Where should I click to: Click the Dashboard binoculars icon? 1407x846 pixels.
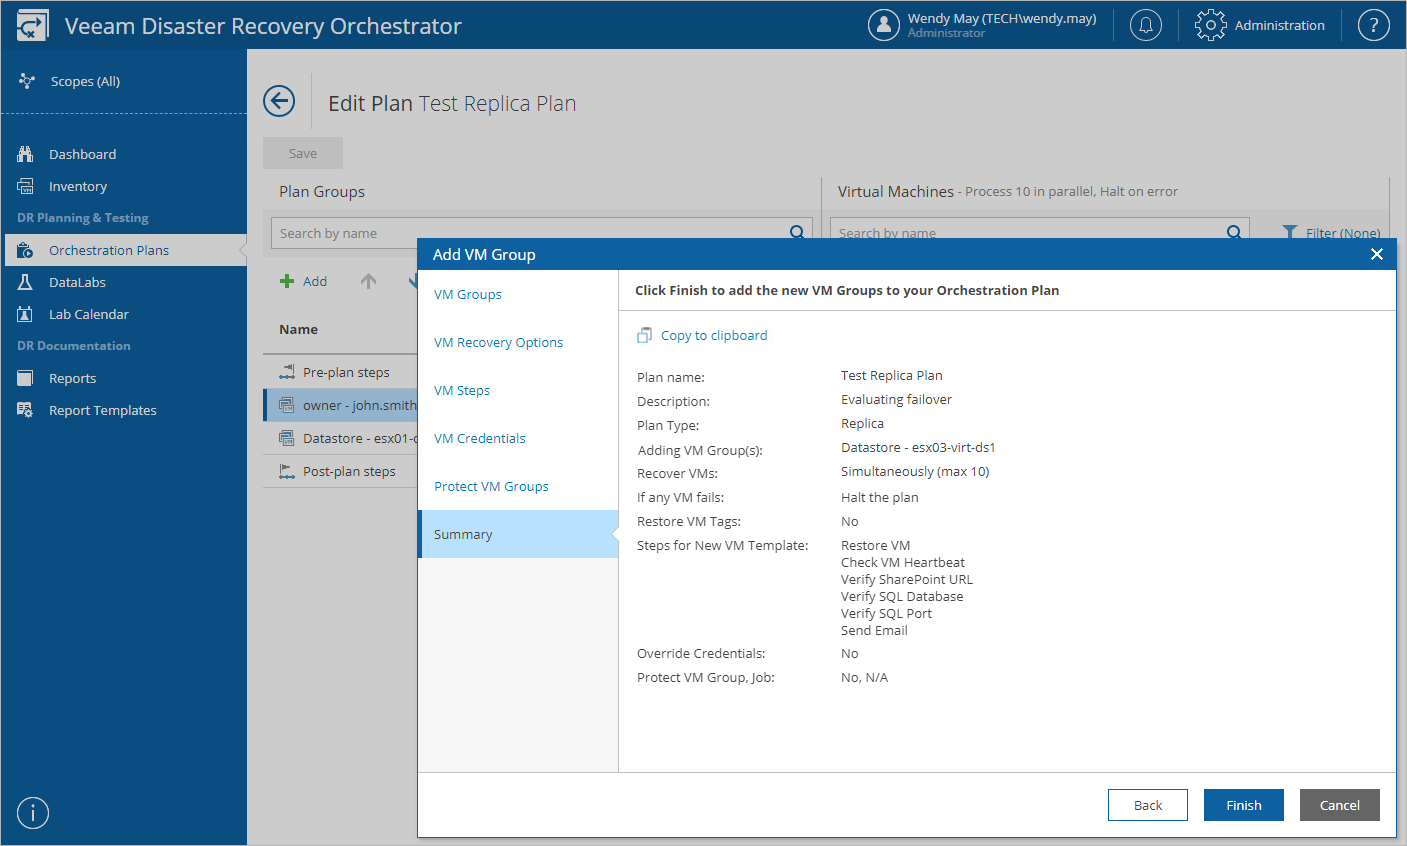pos(26,154)
